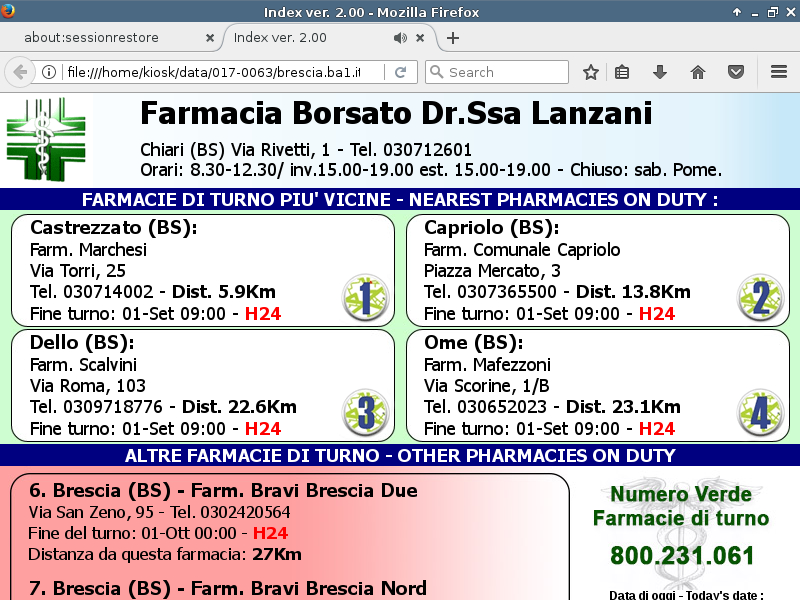800x600 pixels.
Task: Open the Firefox hamburger menu
Action: (x=779, y=72)
